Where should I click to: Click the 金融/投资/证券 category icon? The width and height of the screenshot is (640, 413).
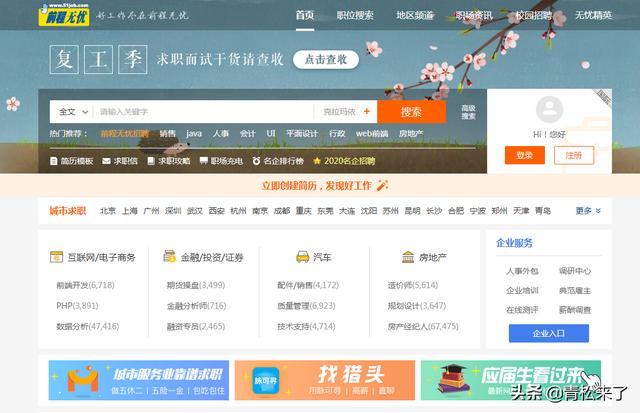coord(169,257)
